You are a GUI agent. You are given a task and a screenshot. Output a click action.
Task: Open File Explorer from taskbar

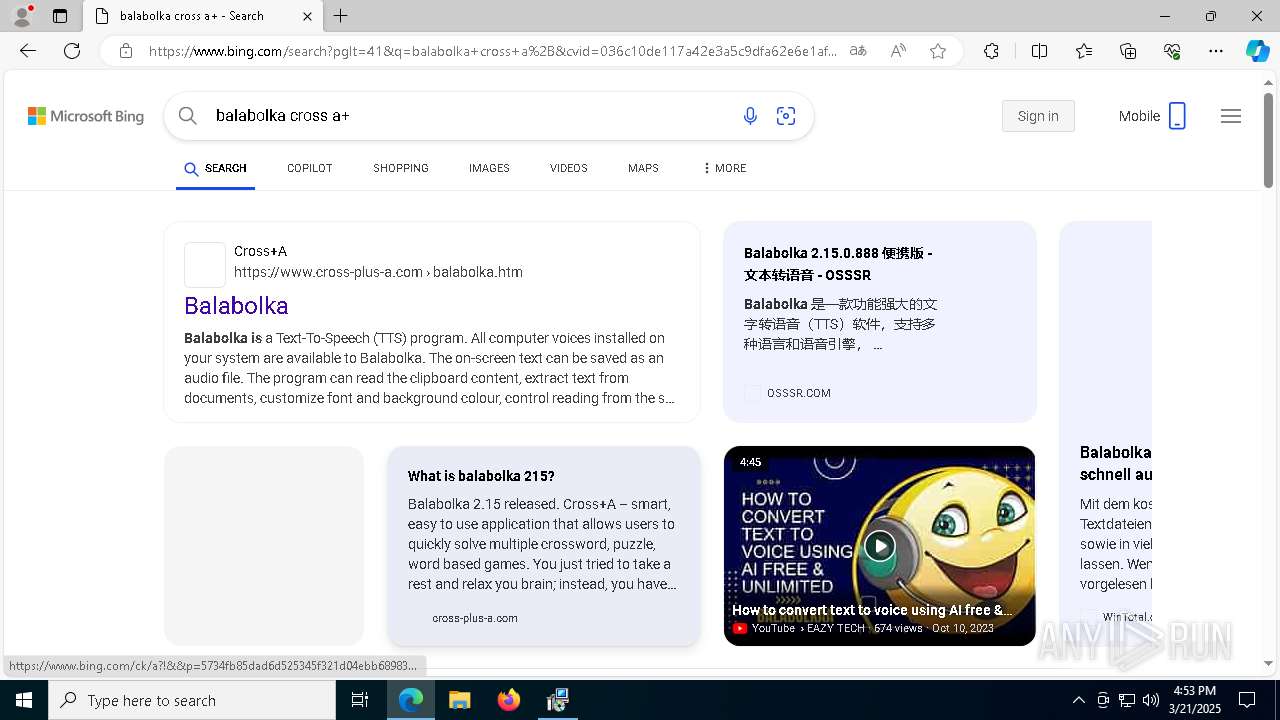coord(459,700)
